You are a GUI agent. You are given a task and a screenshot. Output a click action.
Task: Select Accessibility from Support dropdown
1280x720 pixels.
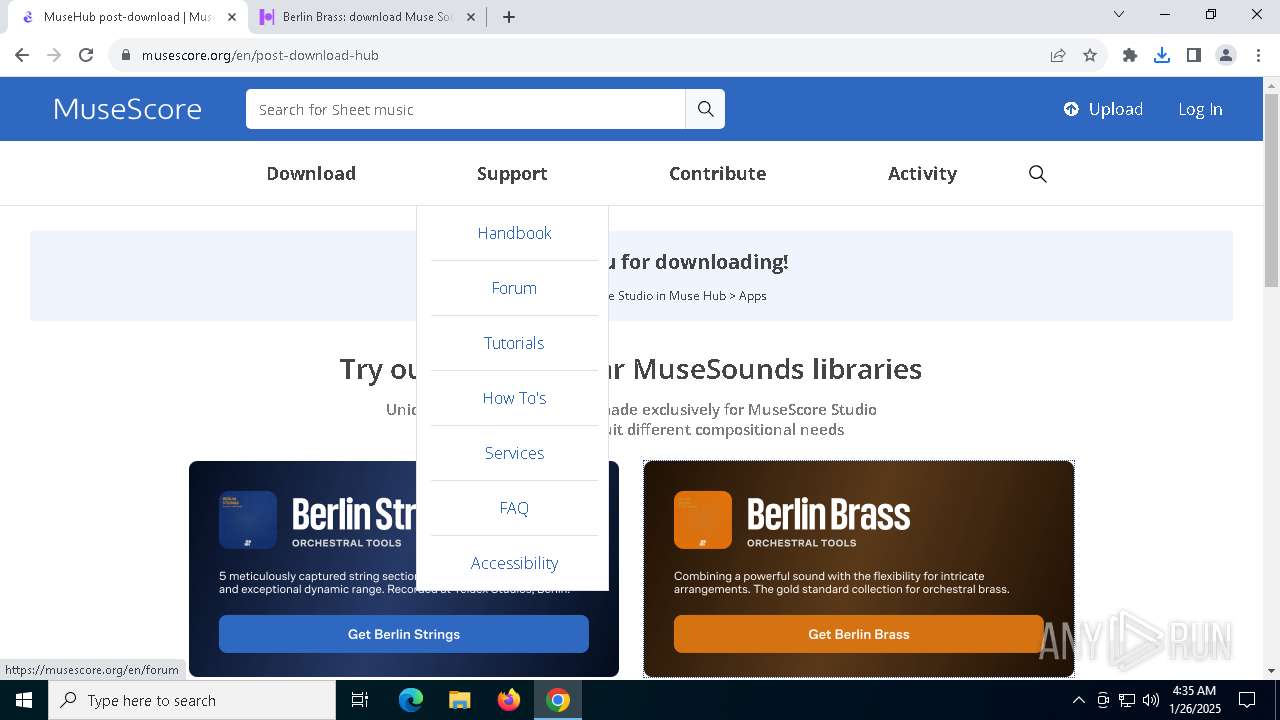click(x=514, y=563)
